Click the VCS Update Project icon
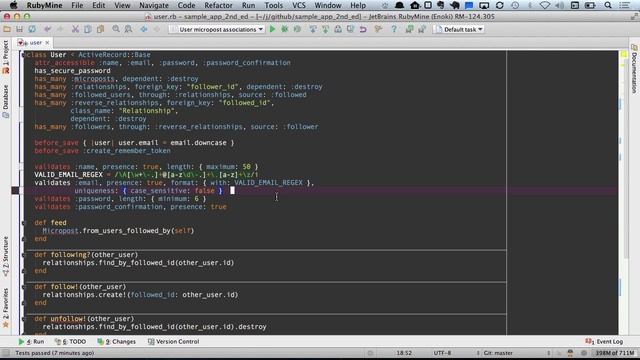This screenshot has height=360, width=640. (313, 29)
